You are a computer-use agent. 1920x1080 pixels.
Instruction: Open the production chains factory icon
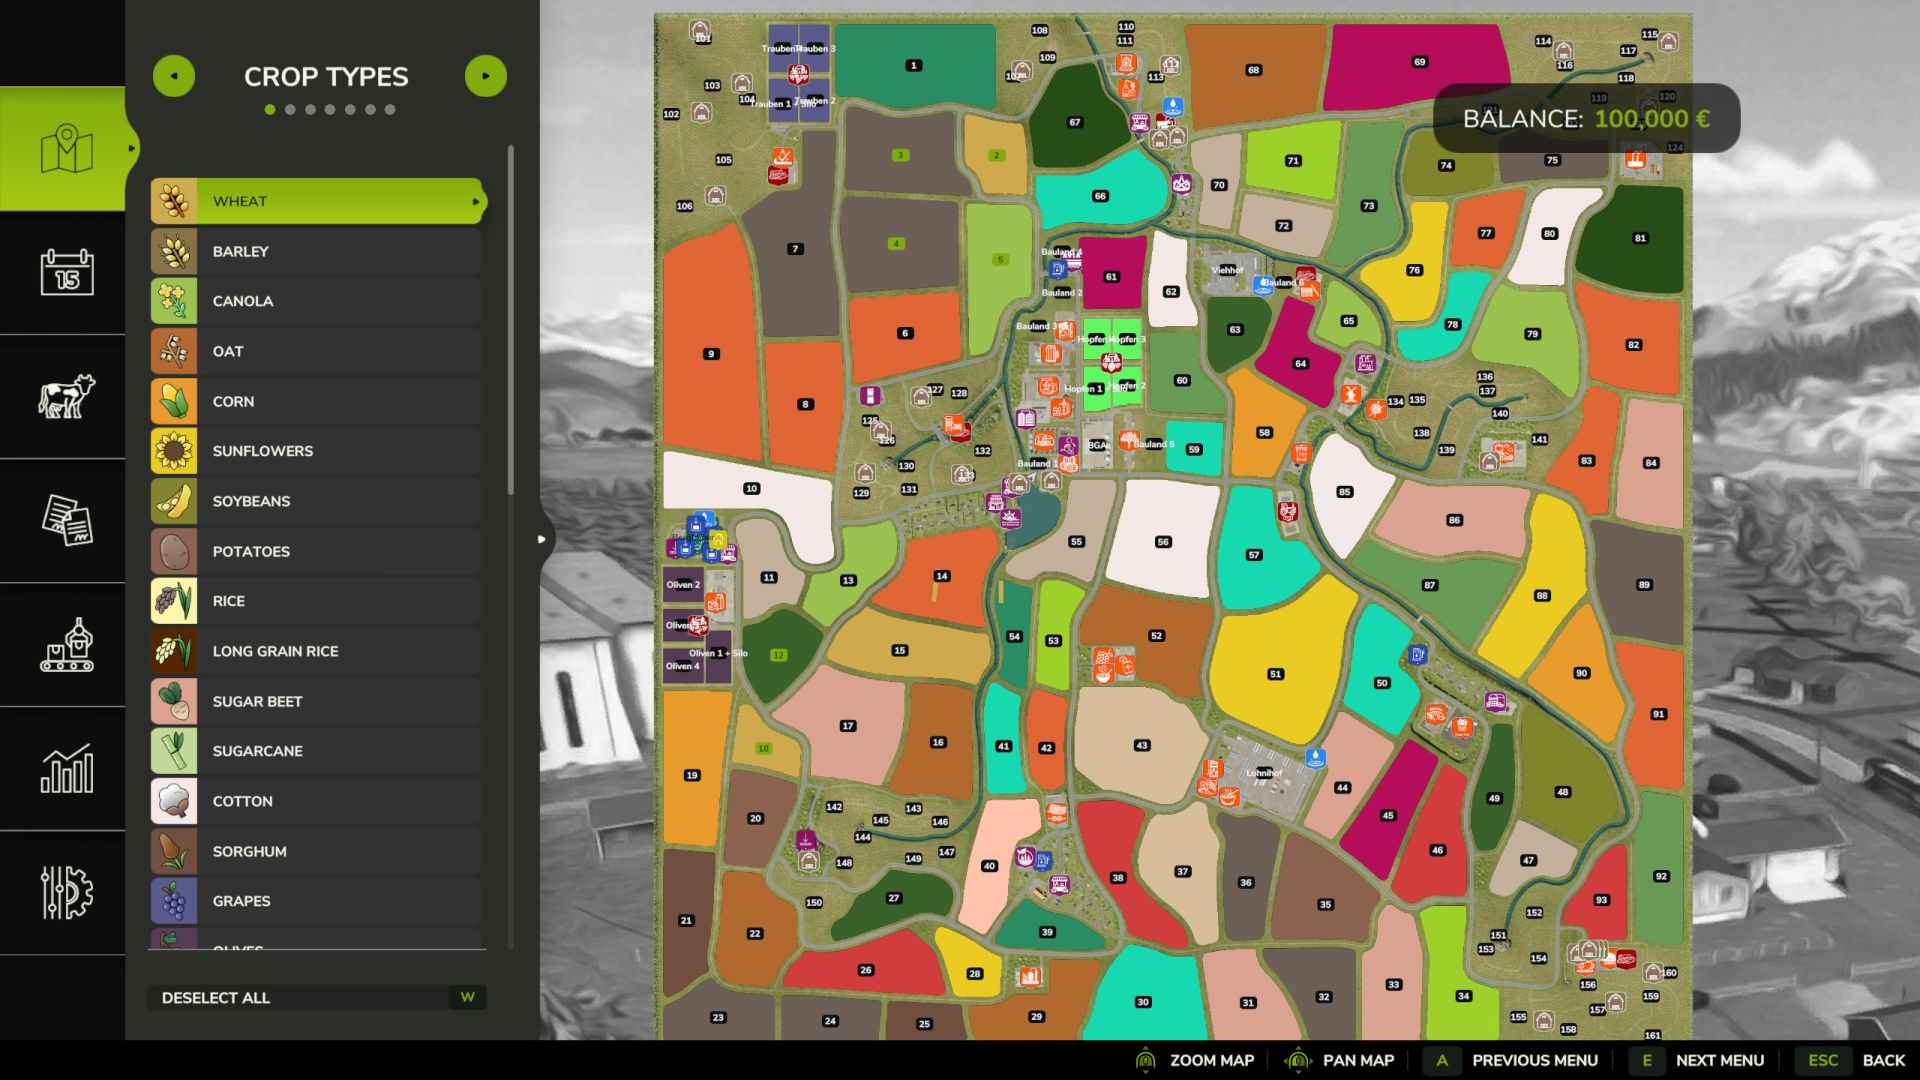coord(66,644)
